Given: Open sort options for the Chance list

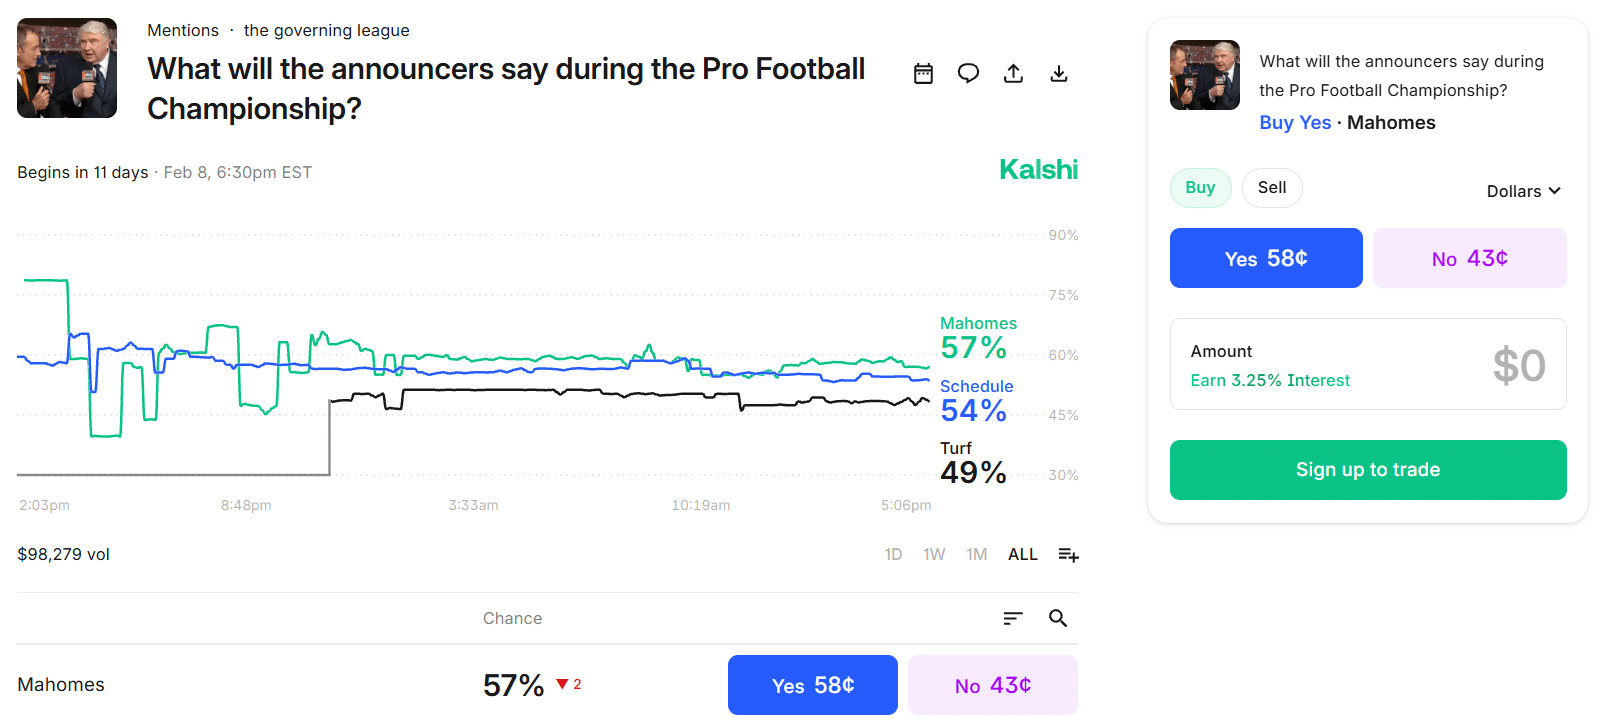Looking at the screenshot, I should point(1012,618).
